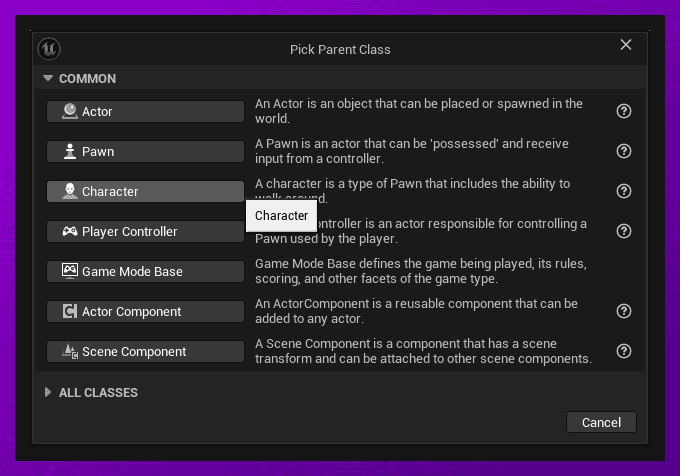Cancel the Pick Parent Class dialog
Image resolution: width=680 pixels, height=476 pixels.
click(x=601, y=422)
